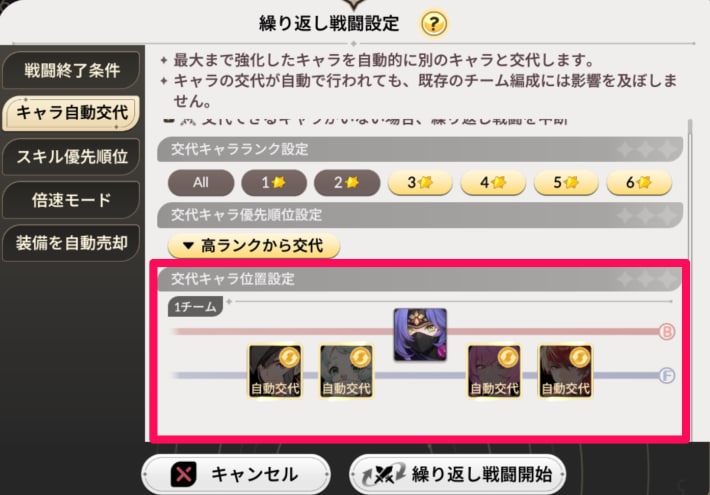Start repeat battle with 繰り返し戦闘開始

(x=458, y=475)
